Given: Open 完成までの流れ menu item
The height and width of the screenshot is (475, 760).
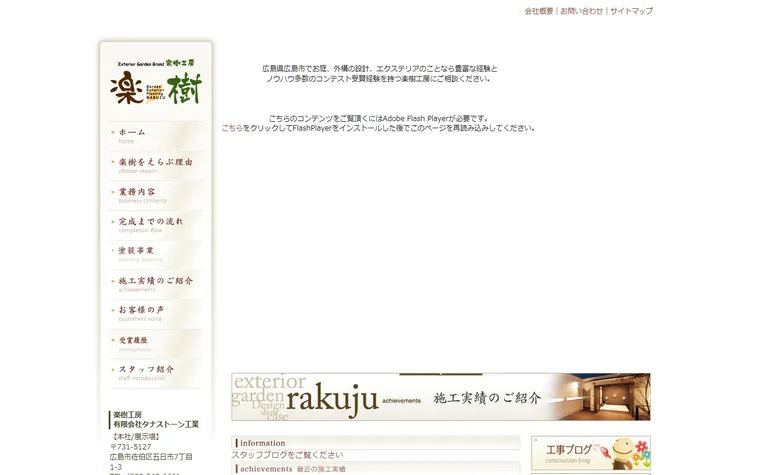Looking at the screenshot, I should pos(156,225).
